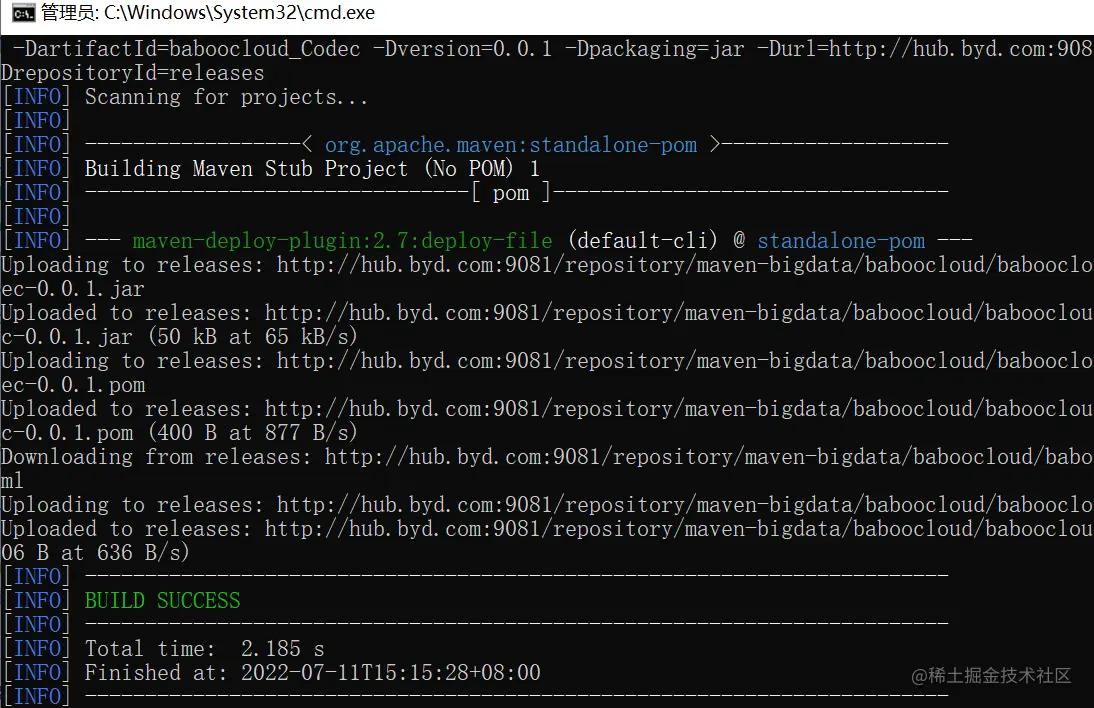The width and height of the screenshot is (1094, 708).
Task: Click the (400 B at 877 B/s) text
Action: pos(253,432)
